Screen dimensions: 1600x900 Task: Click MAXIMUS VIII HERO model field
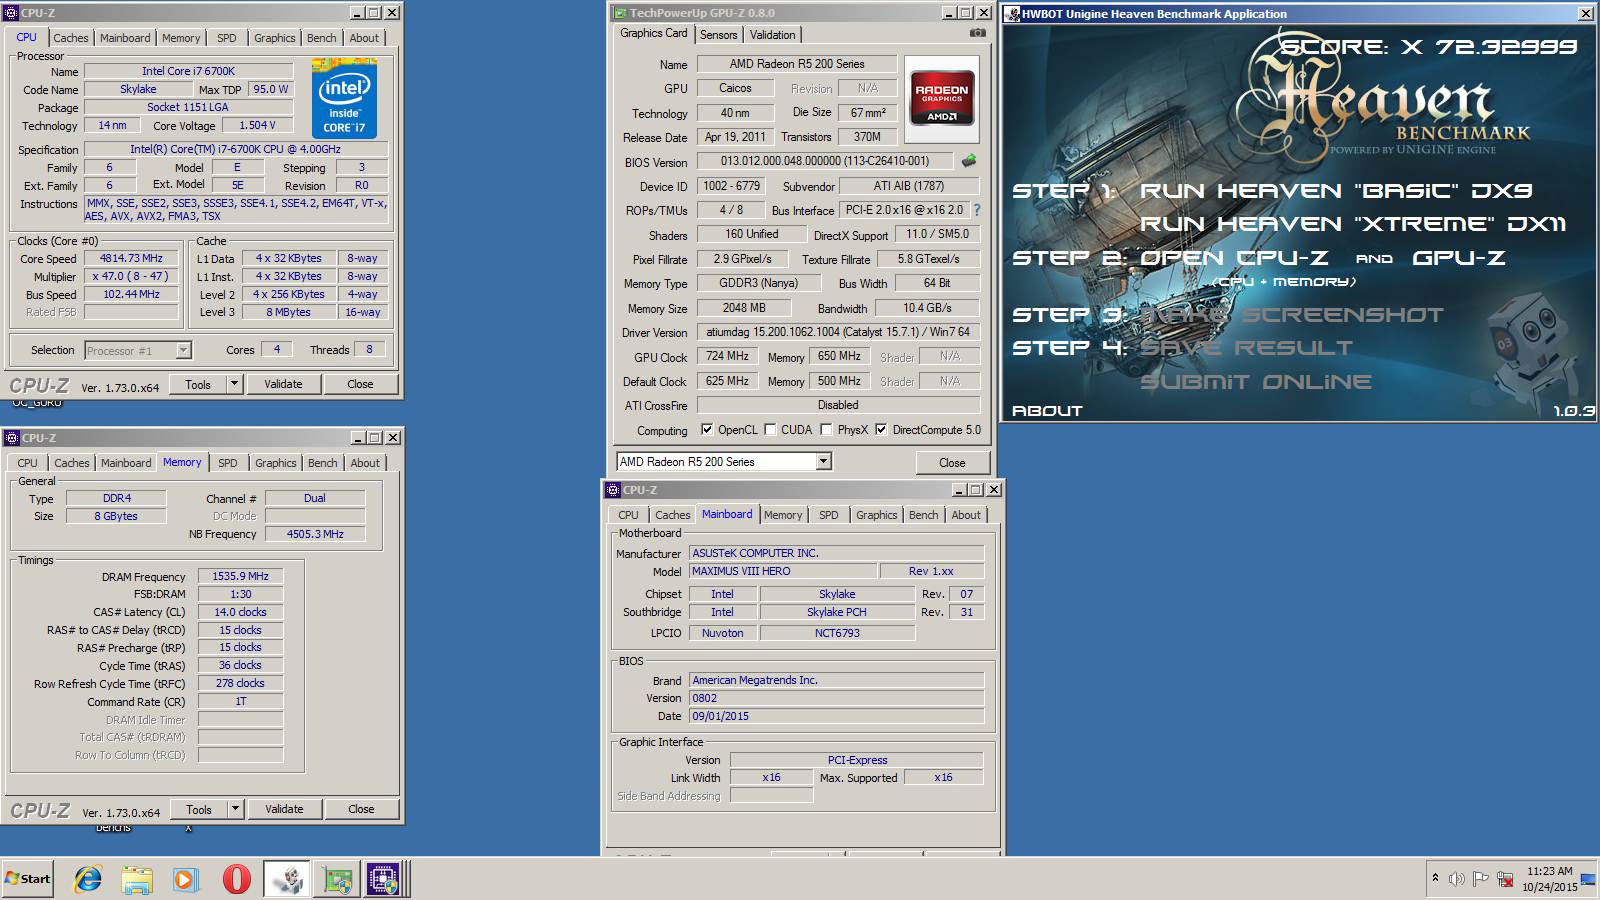click(x=783, y=571)
